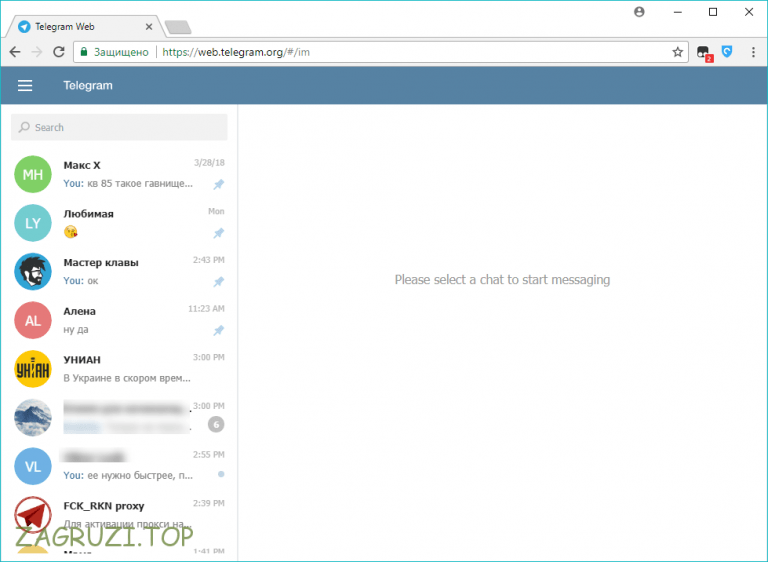Click the green padlock security icon
Screen dimensions: 768x562
84,52
